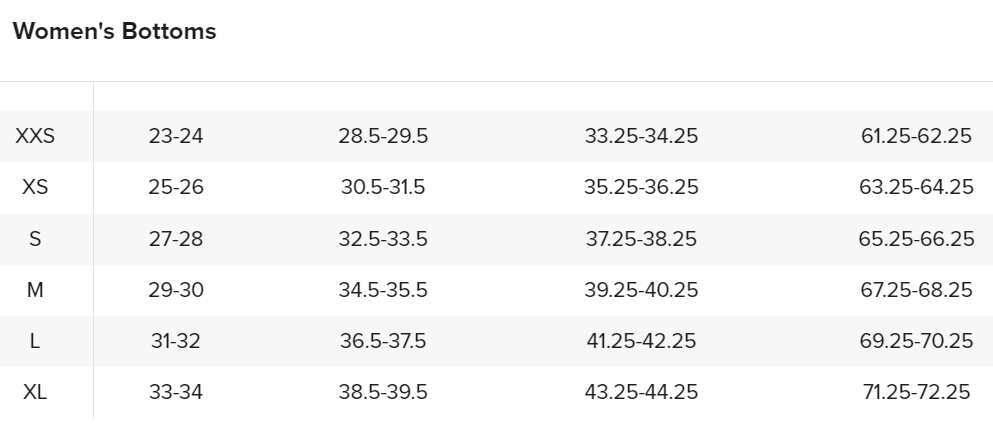Select the 43.25-44.25 cell in XL row

[641, 392]
